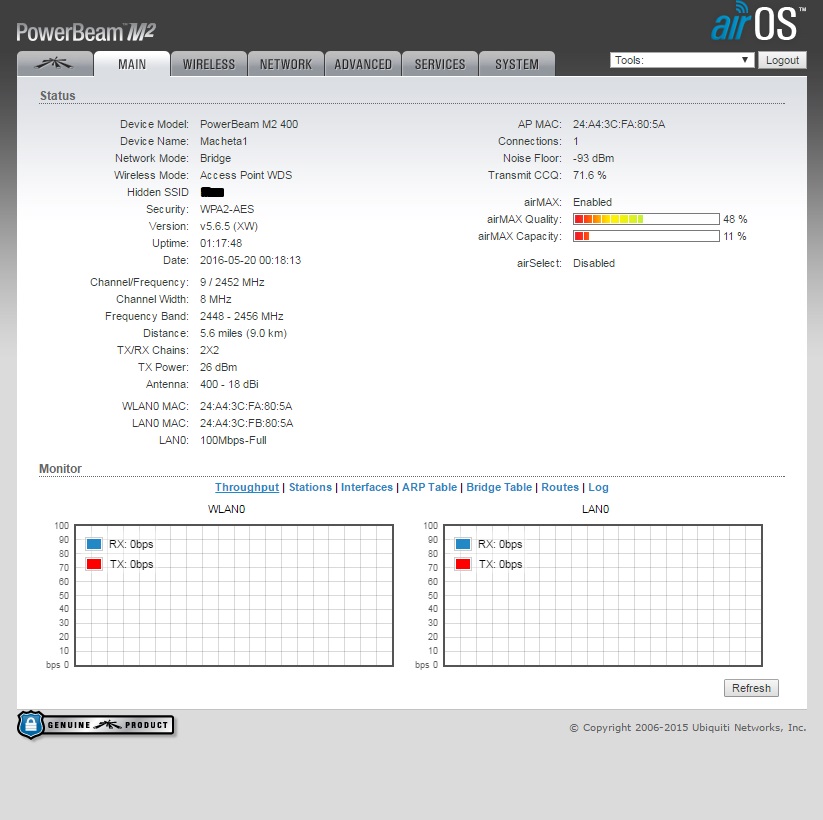Click the Device Model value PowerBeam M2 400
823x820 pixels.
(x=249, y=124)
